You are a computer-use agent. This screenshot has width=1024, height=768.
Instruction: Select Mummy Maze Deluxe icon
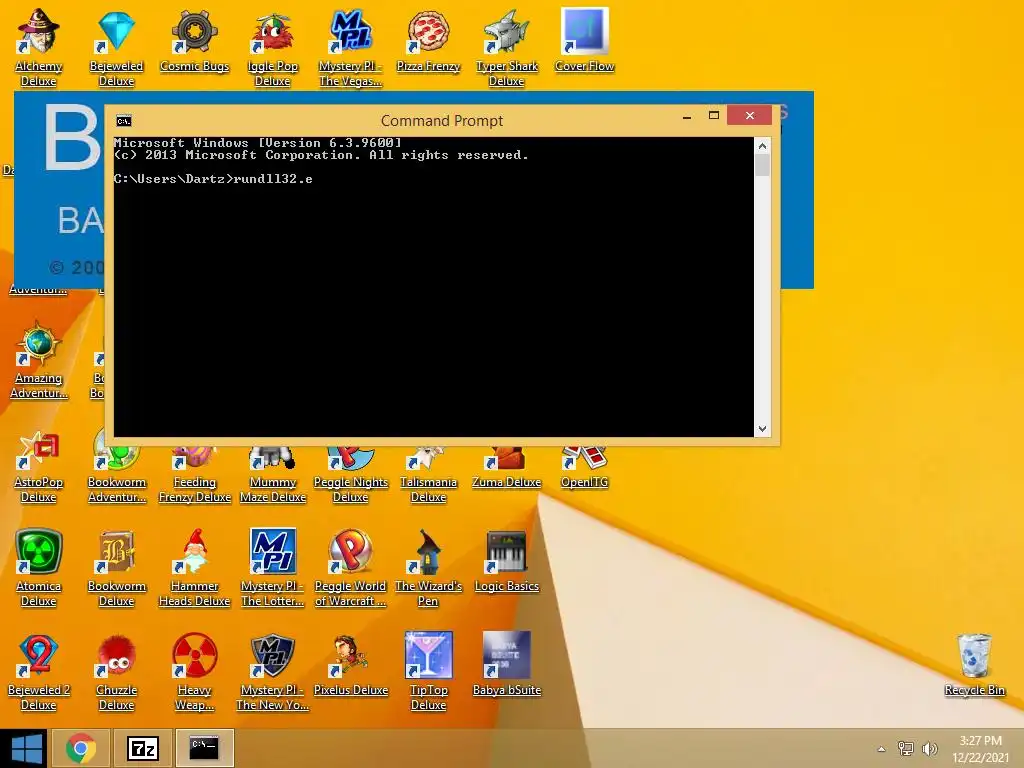pyautogui.click(x=272, y=475)
